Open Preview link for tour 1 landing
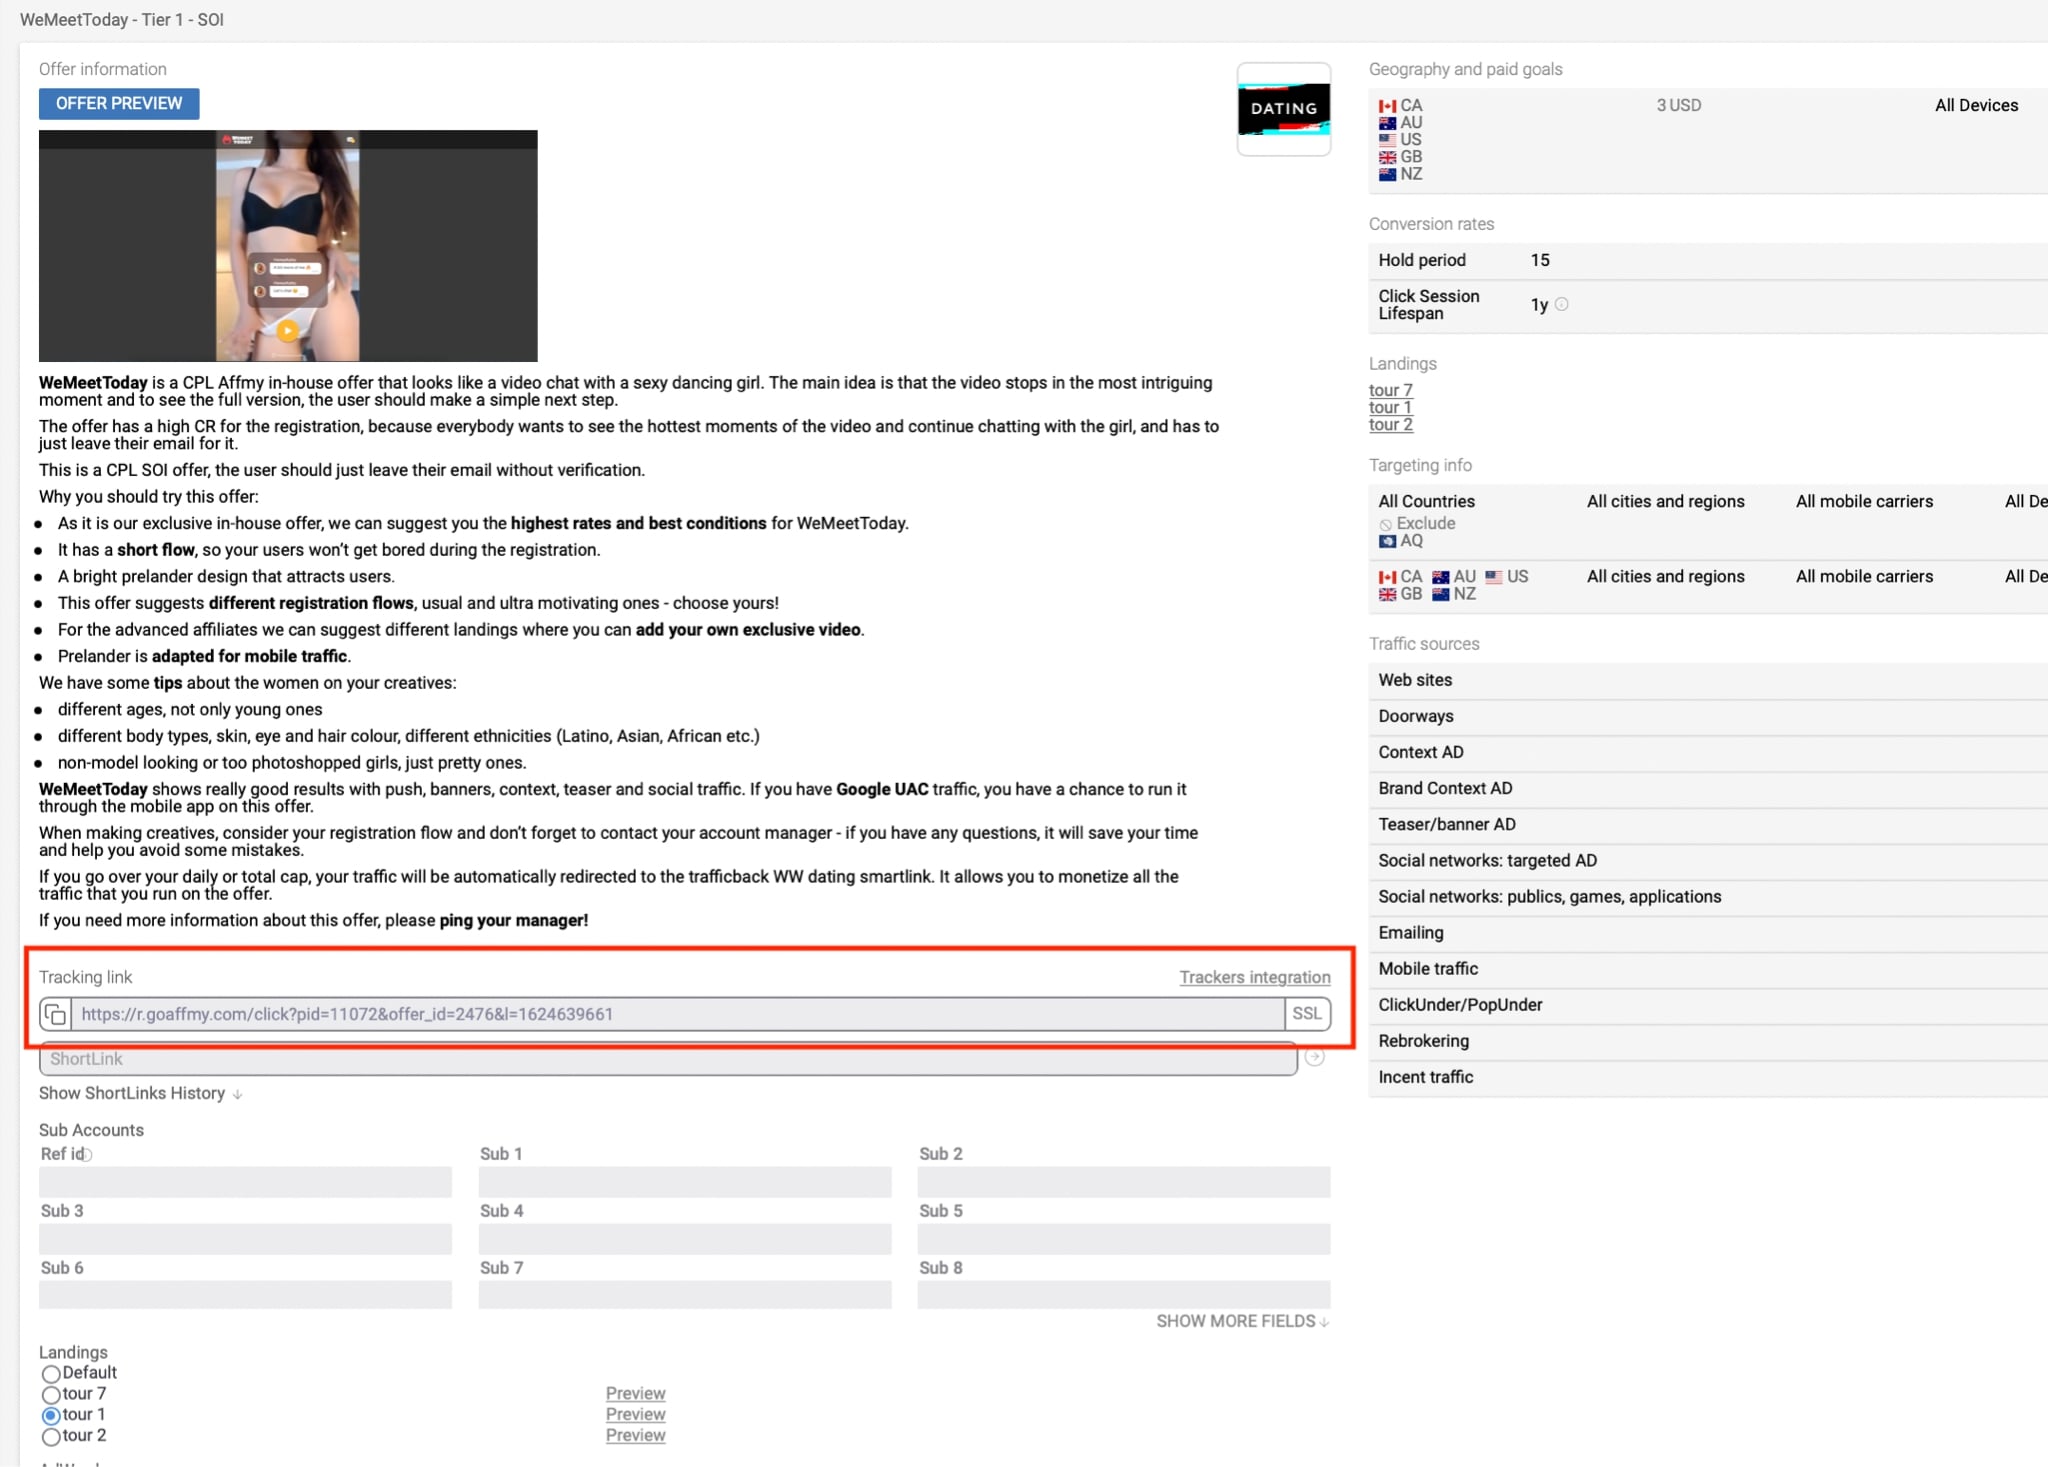2048x1467 pixels. (x=635, y=1414)
